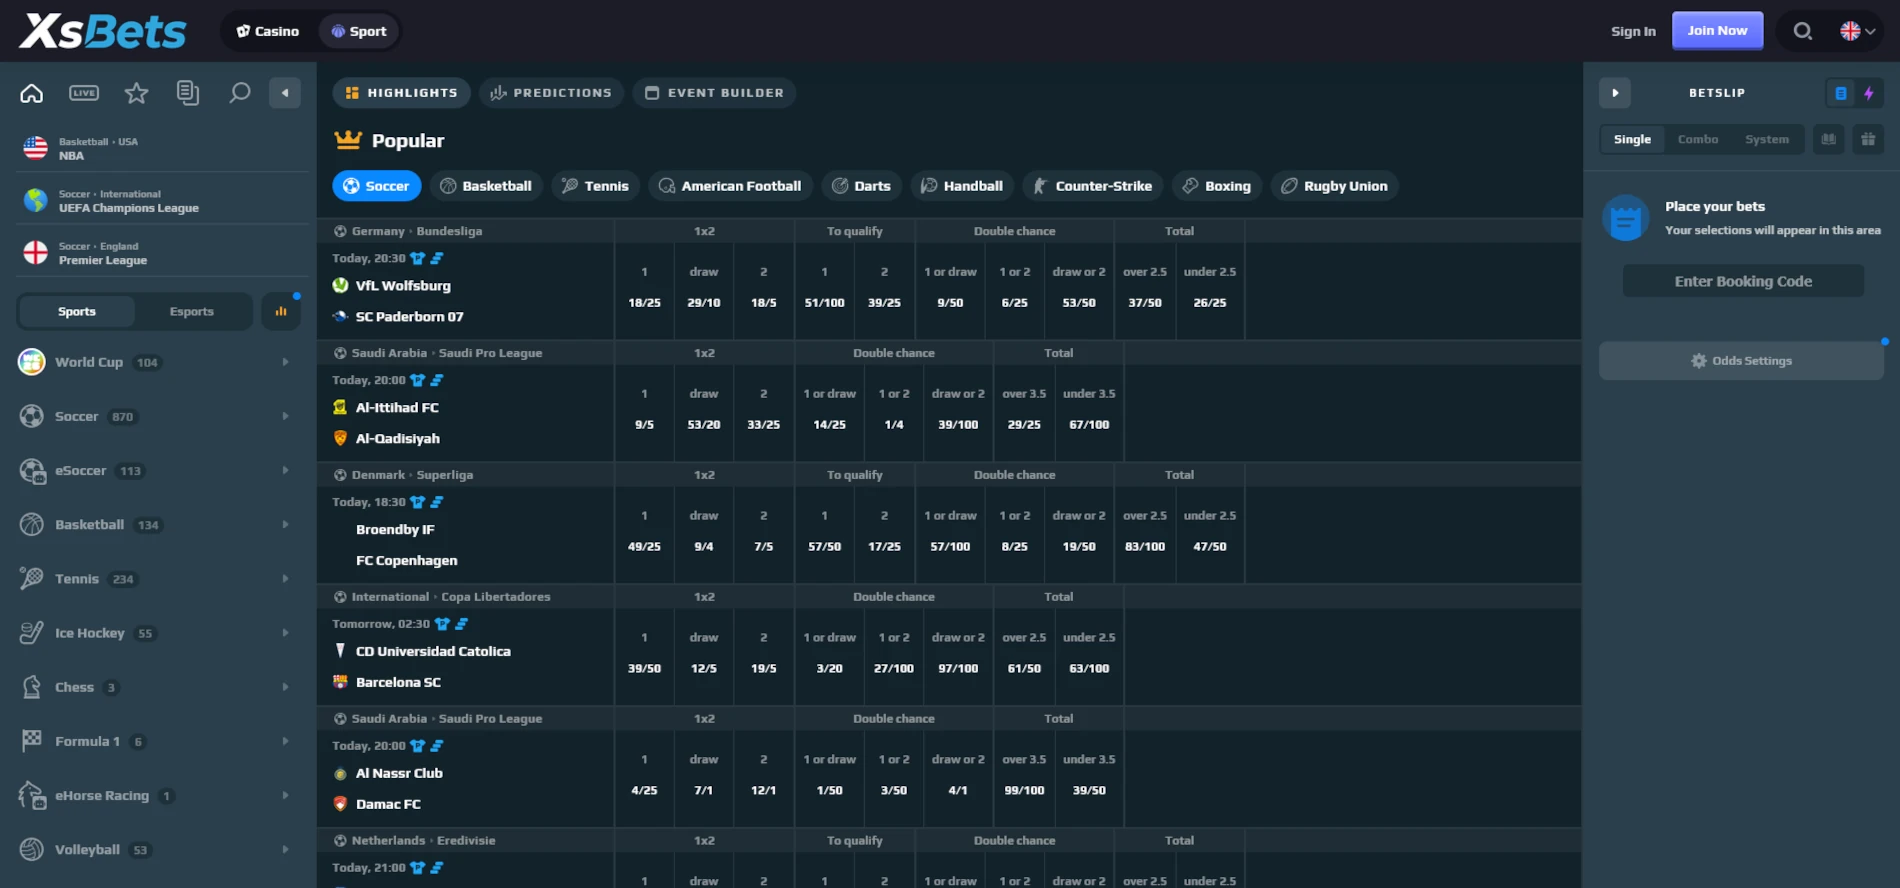Open England Premier League shortcut

(x=160, y=253)
